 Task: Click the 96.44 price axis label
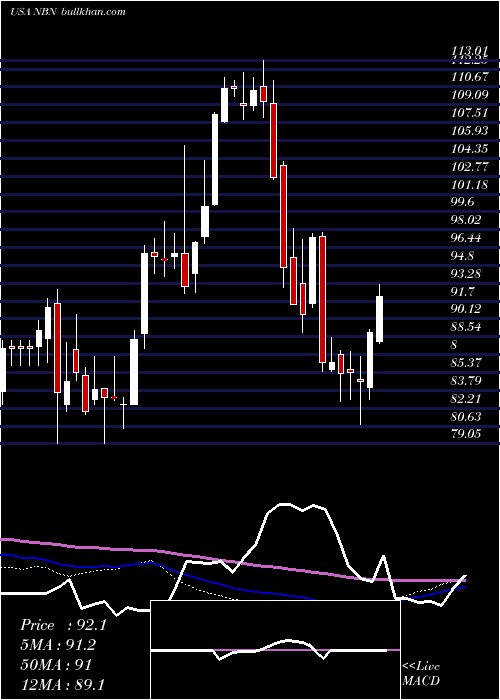pos(466,238)
